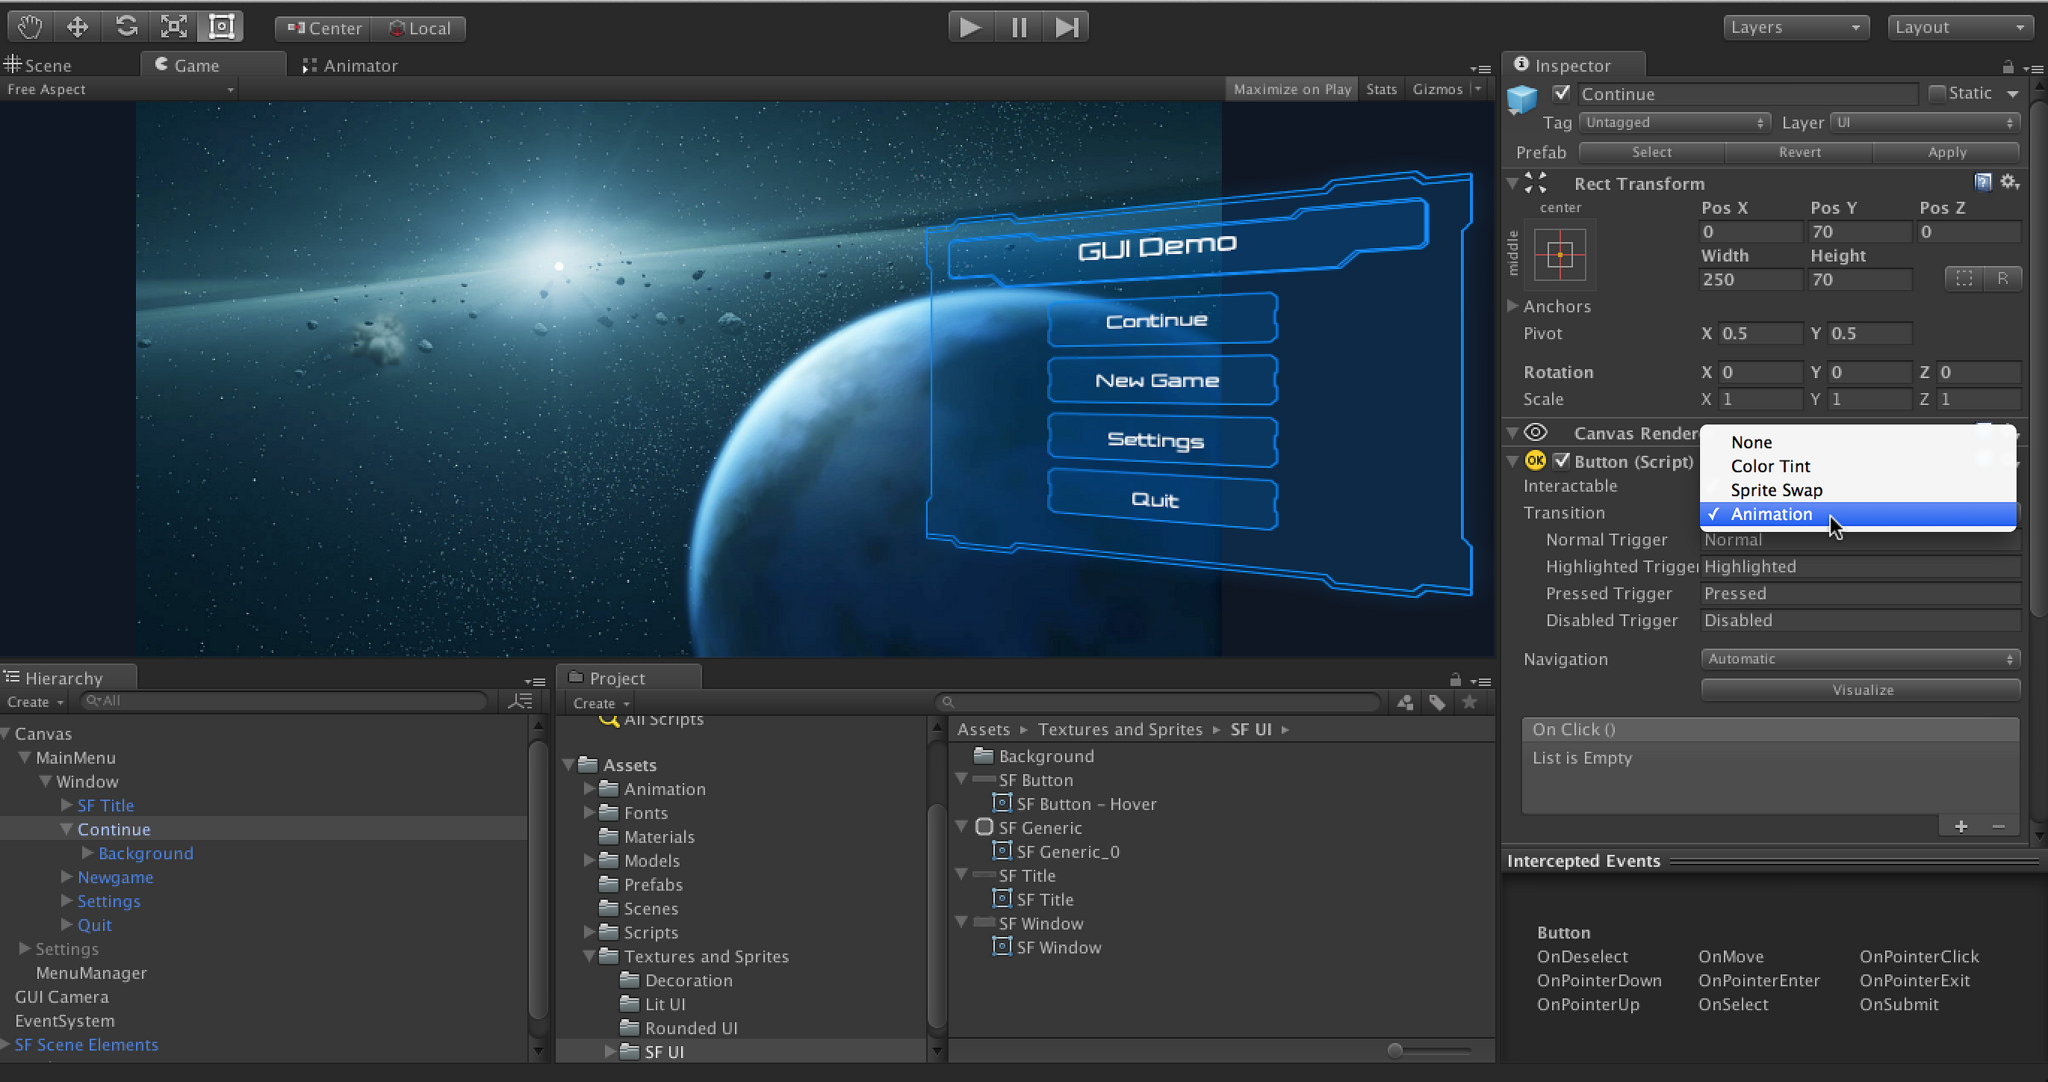The height and width of the screenshot is (1082, 2048).
Task: Click the anchor preset square icon
Action: coord(1559,255)
